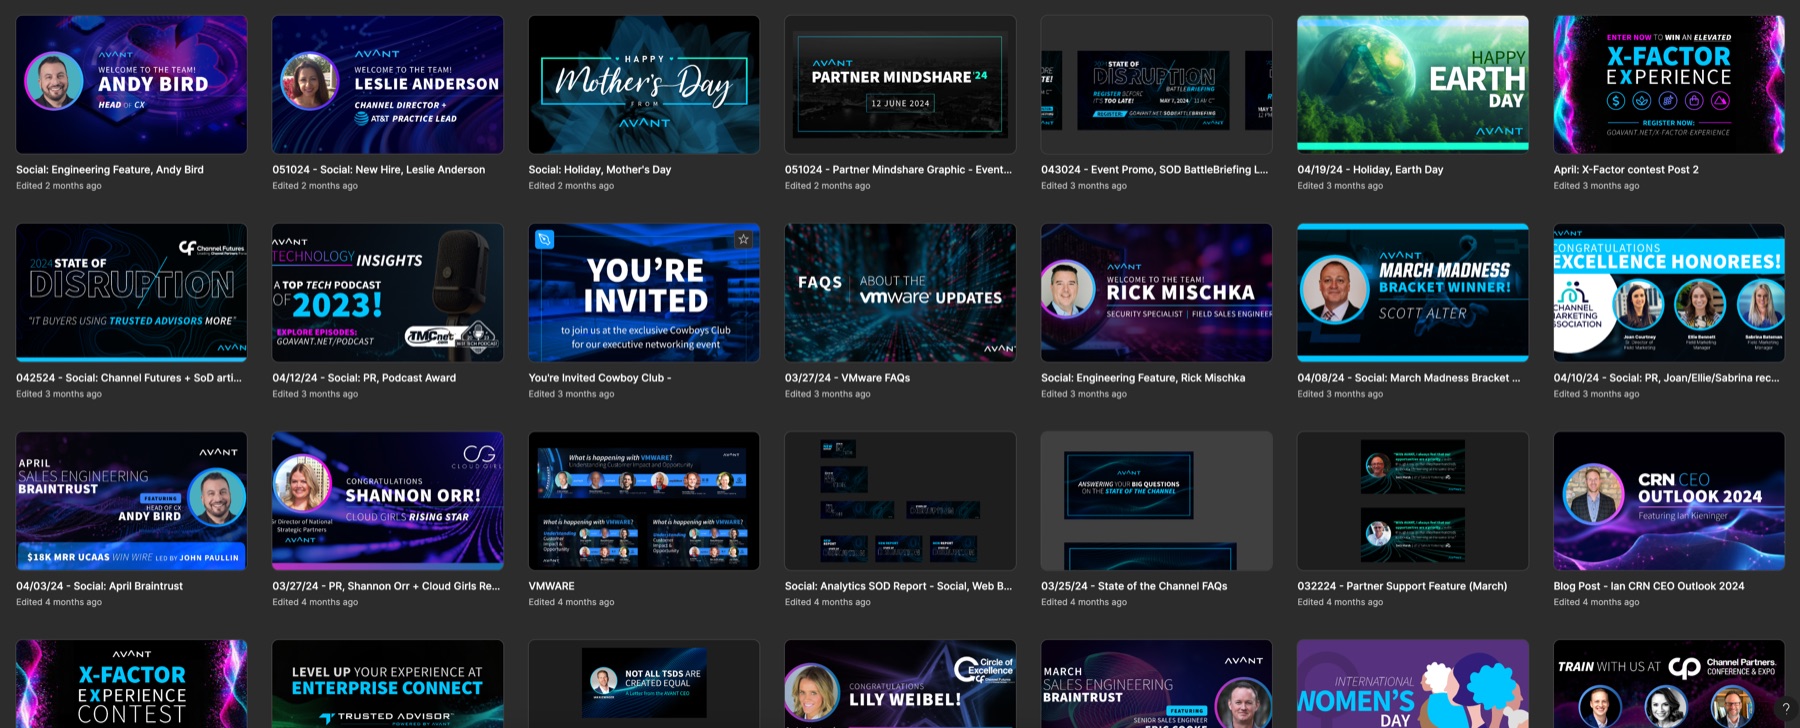Open the Andy Bird welcome thumbnail
The height and width of the screenshot is (728, 1800).
pos(132,84)
